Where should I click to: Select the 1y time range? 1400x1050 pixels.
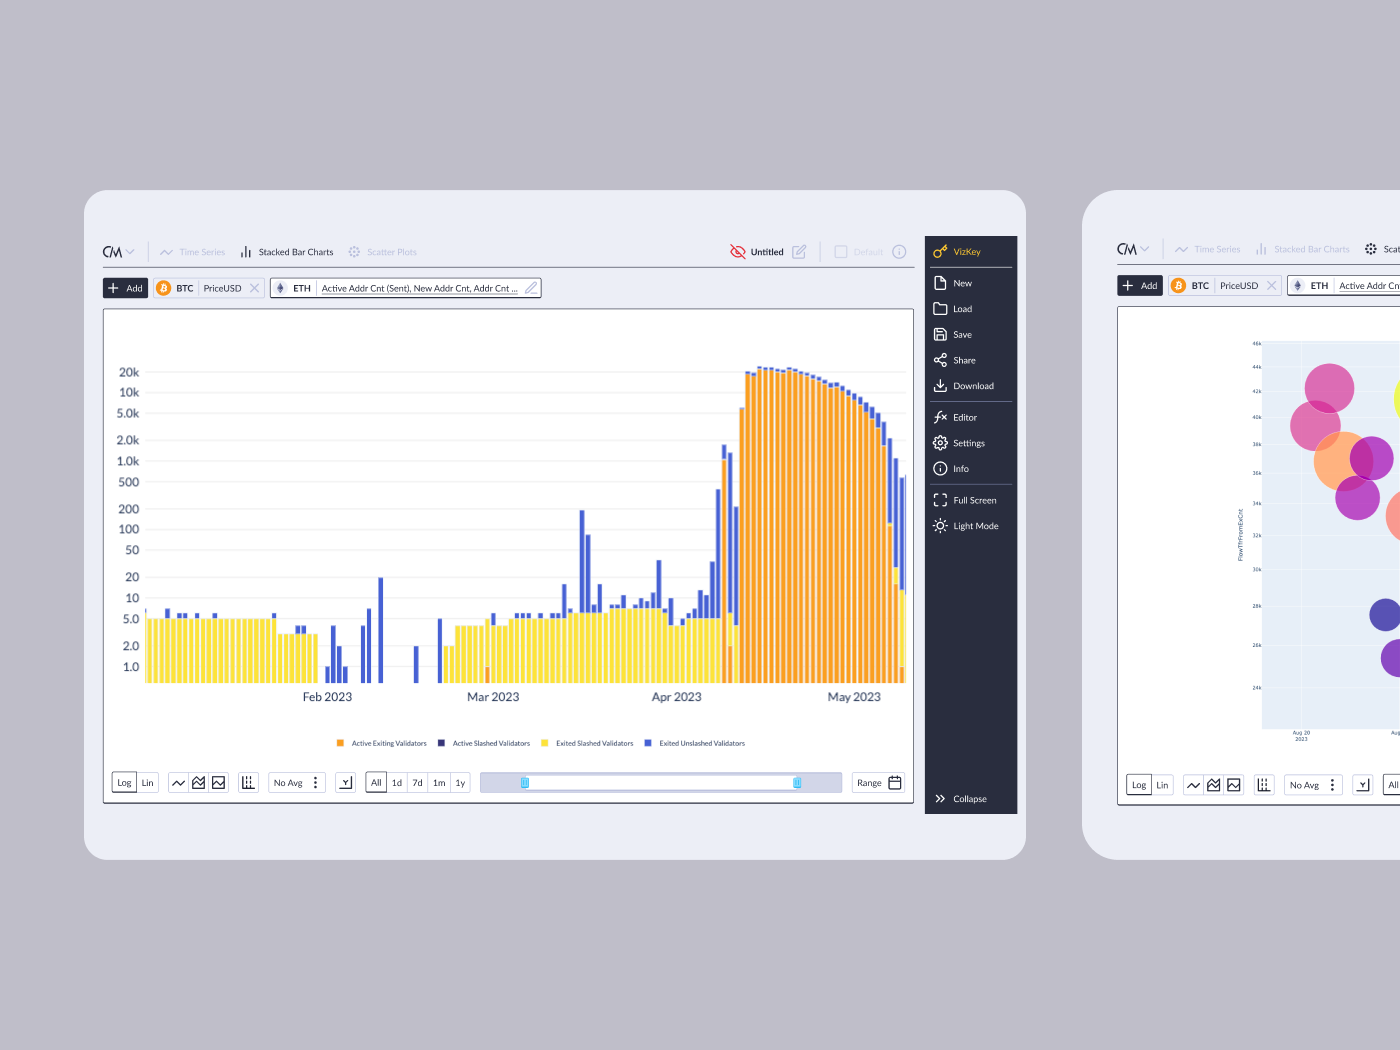[x=460, y=783]
